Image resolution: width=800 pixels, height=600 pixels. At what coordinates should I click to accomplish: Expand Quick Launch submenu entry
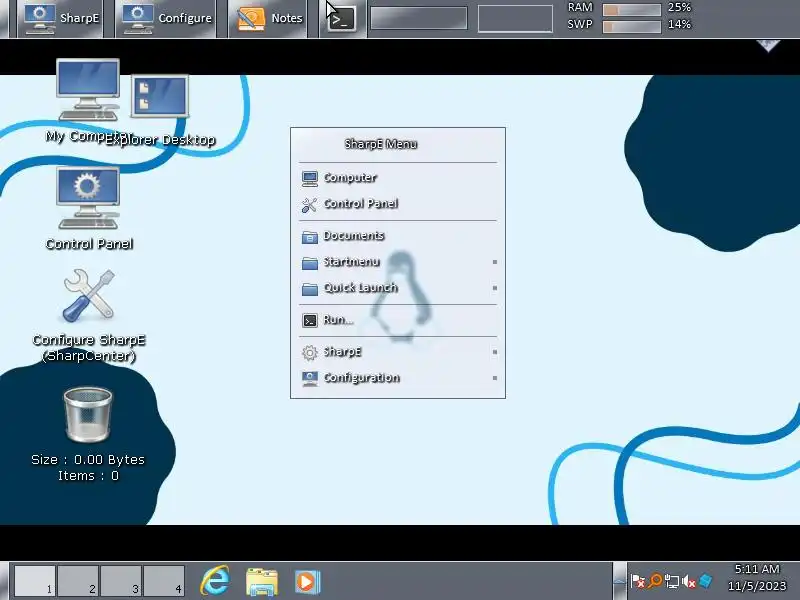pos(397,288)
